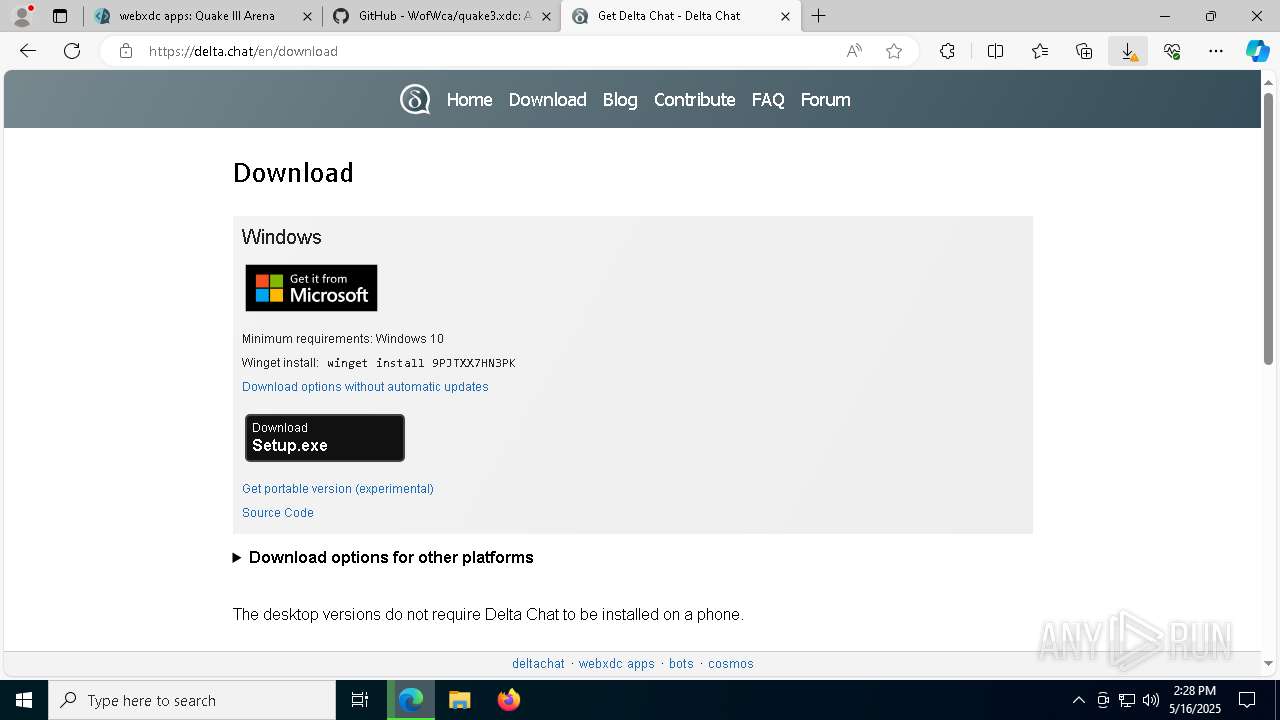Open Task View on the taskbar
Viewport: 1280px width, 720px height.
(x=360, y=700)
